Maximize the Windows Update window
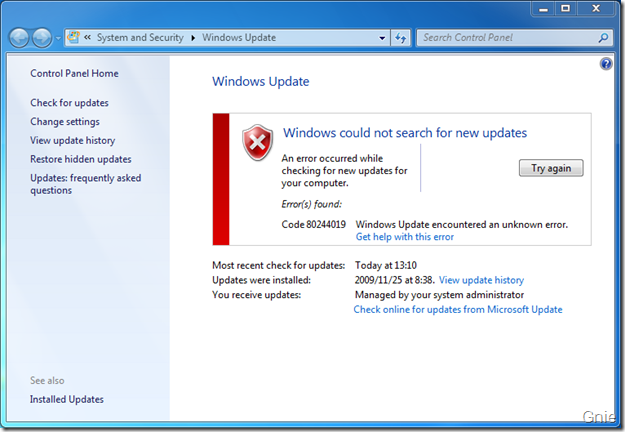 [565, 9]
